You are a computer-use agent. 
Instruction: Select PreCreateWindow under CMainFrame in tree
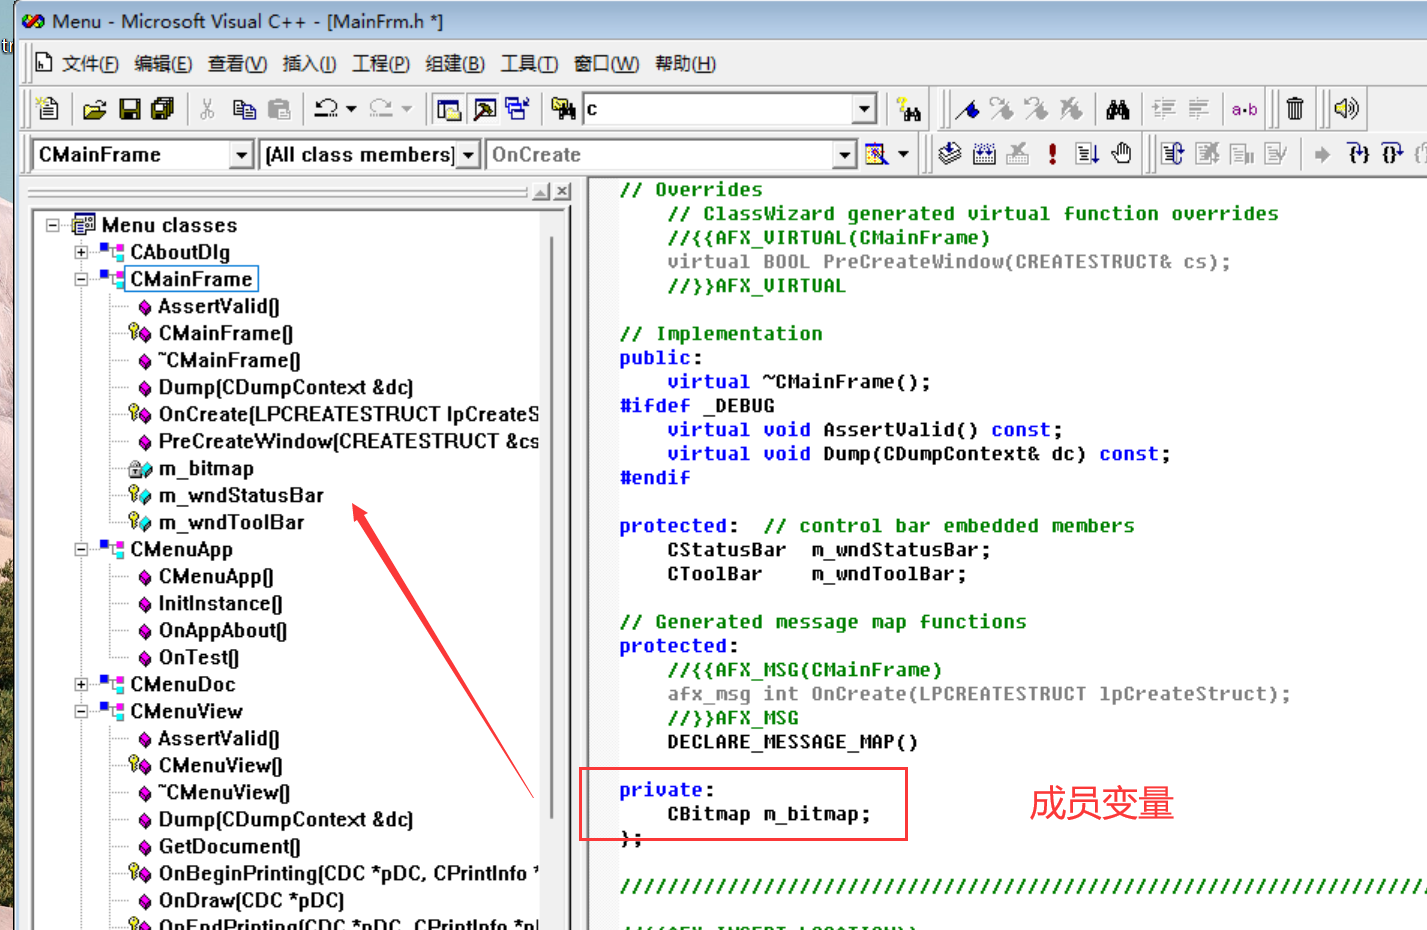[x=348, y=441]
